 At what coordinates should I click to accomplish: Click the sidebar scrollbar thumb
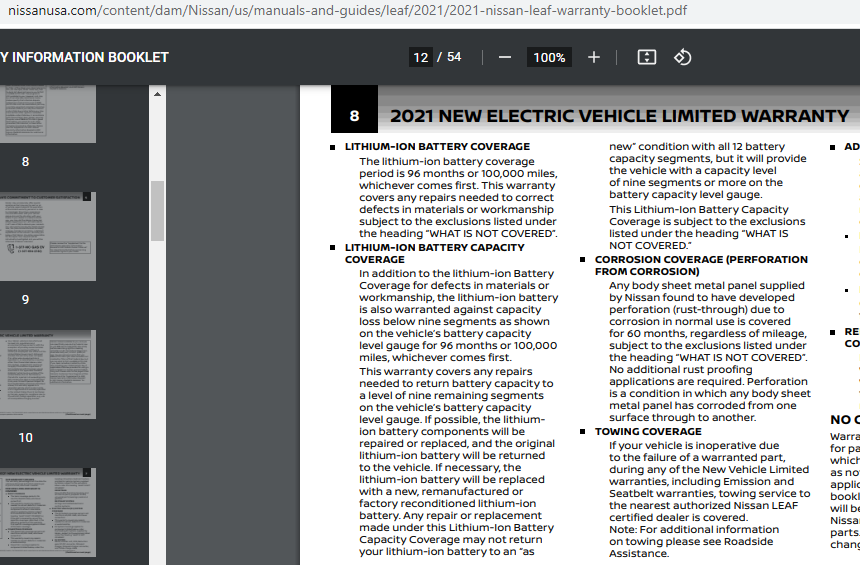[x=157, y=210]
